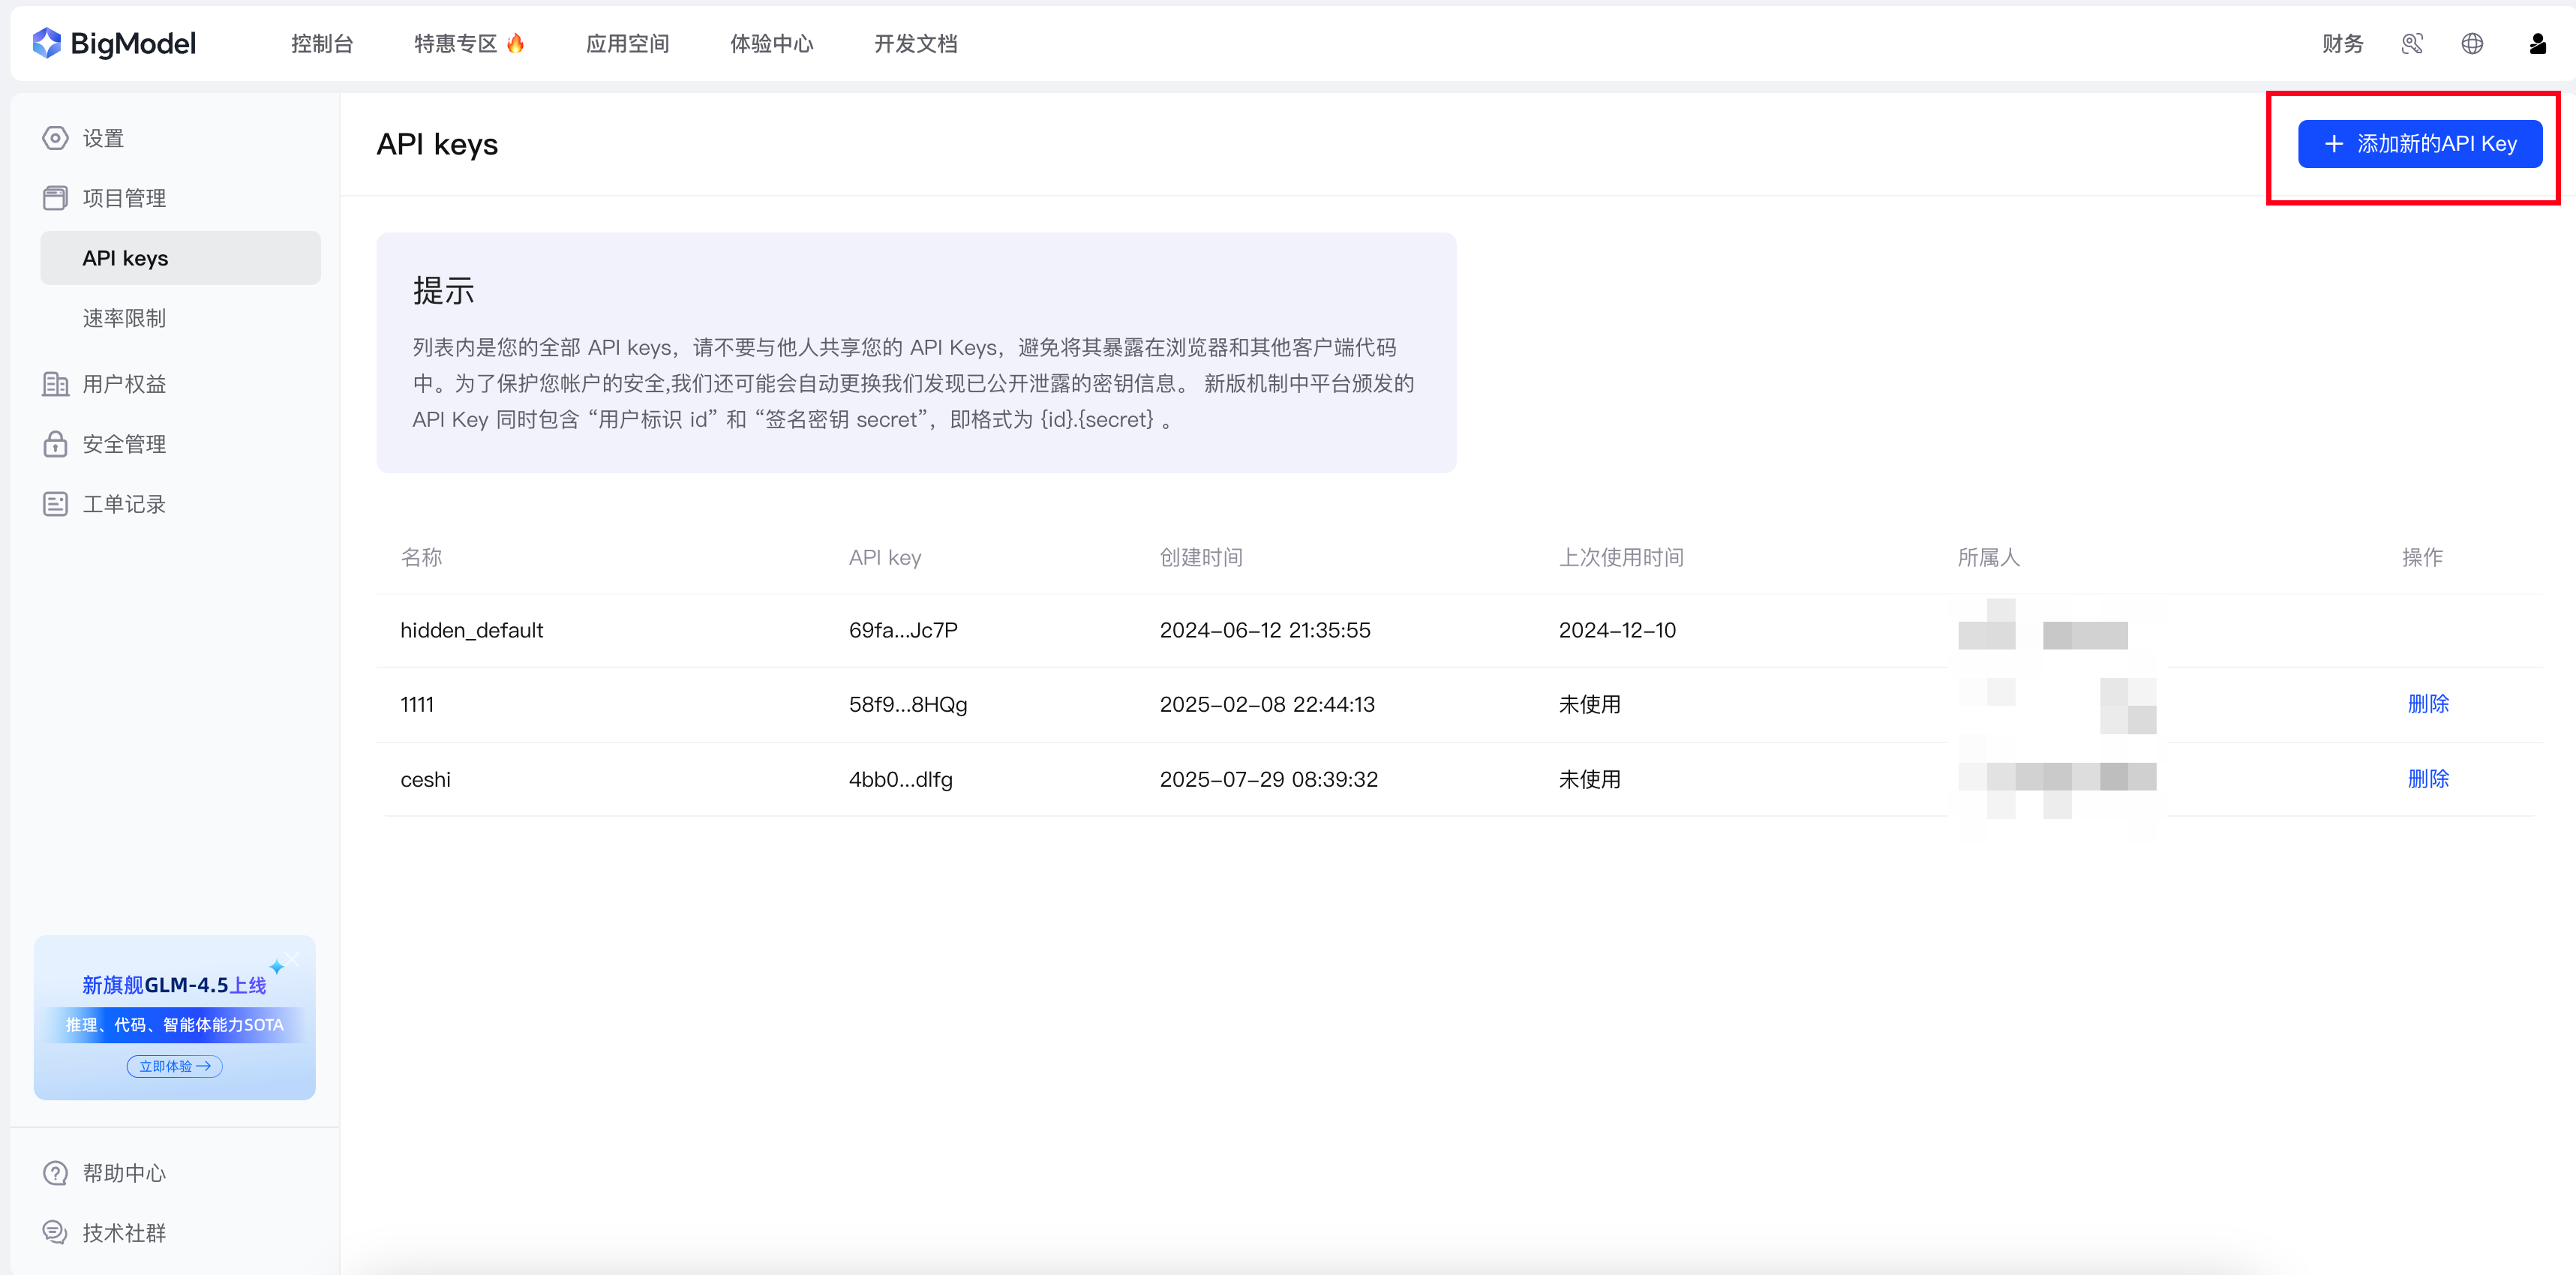2576x1275 pixels.
Task: Select 速率限制 in the sidebar
Action: (124, 318)
